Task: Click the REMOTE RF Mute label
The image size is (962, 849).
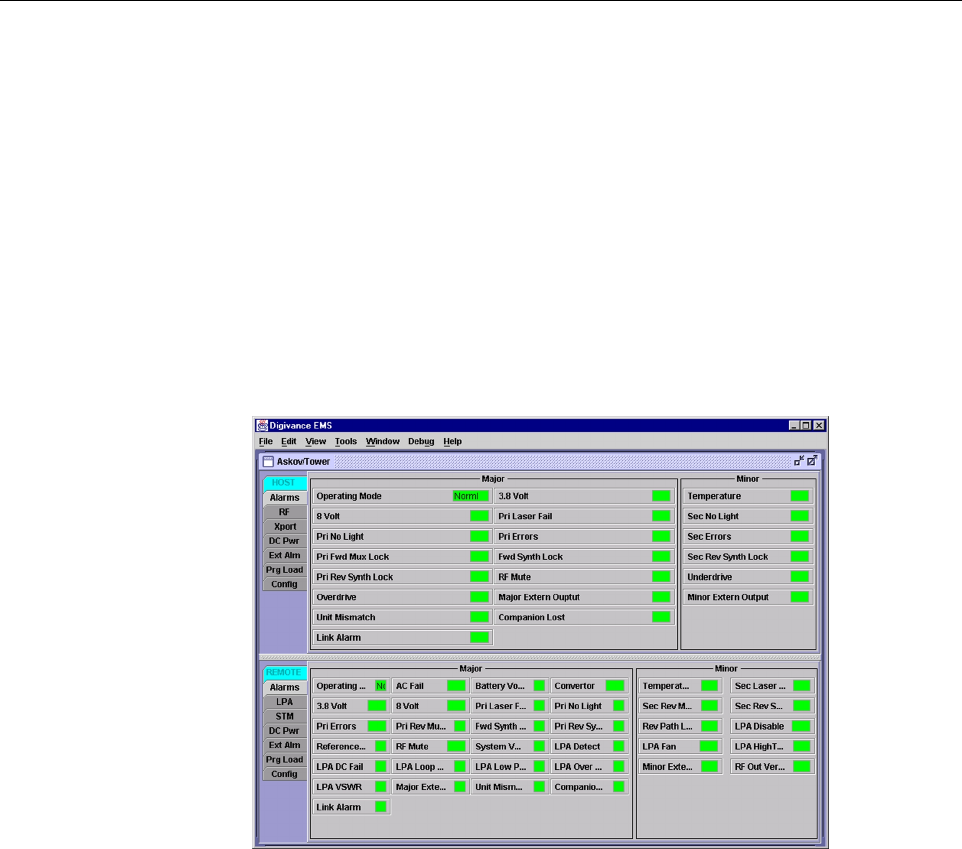Action: tap(412, 747)
